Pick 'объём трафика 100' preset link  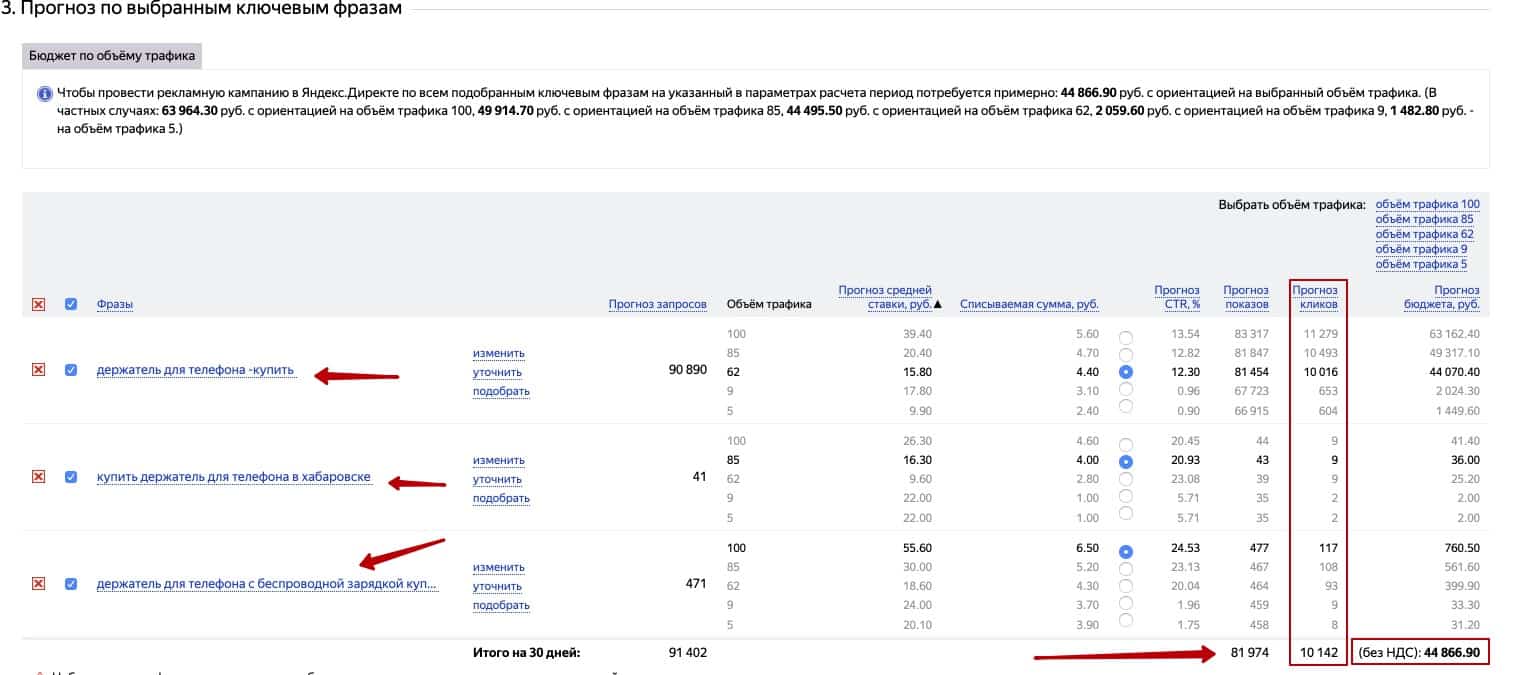[x=1427, y=204]
